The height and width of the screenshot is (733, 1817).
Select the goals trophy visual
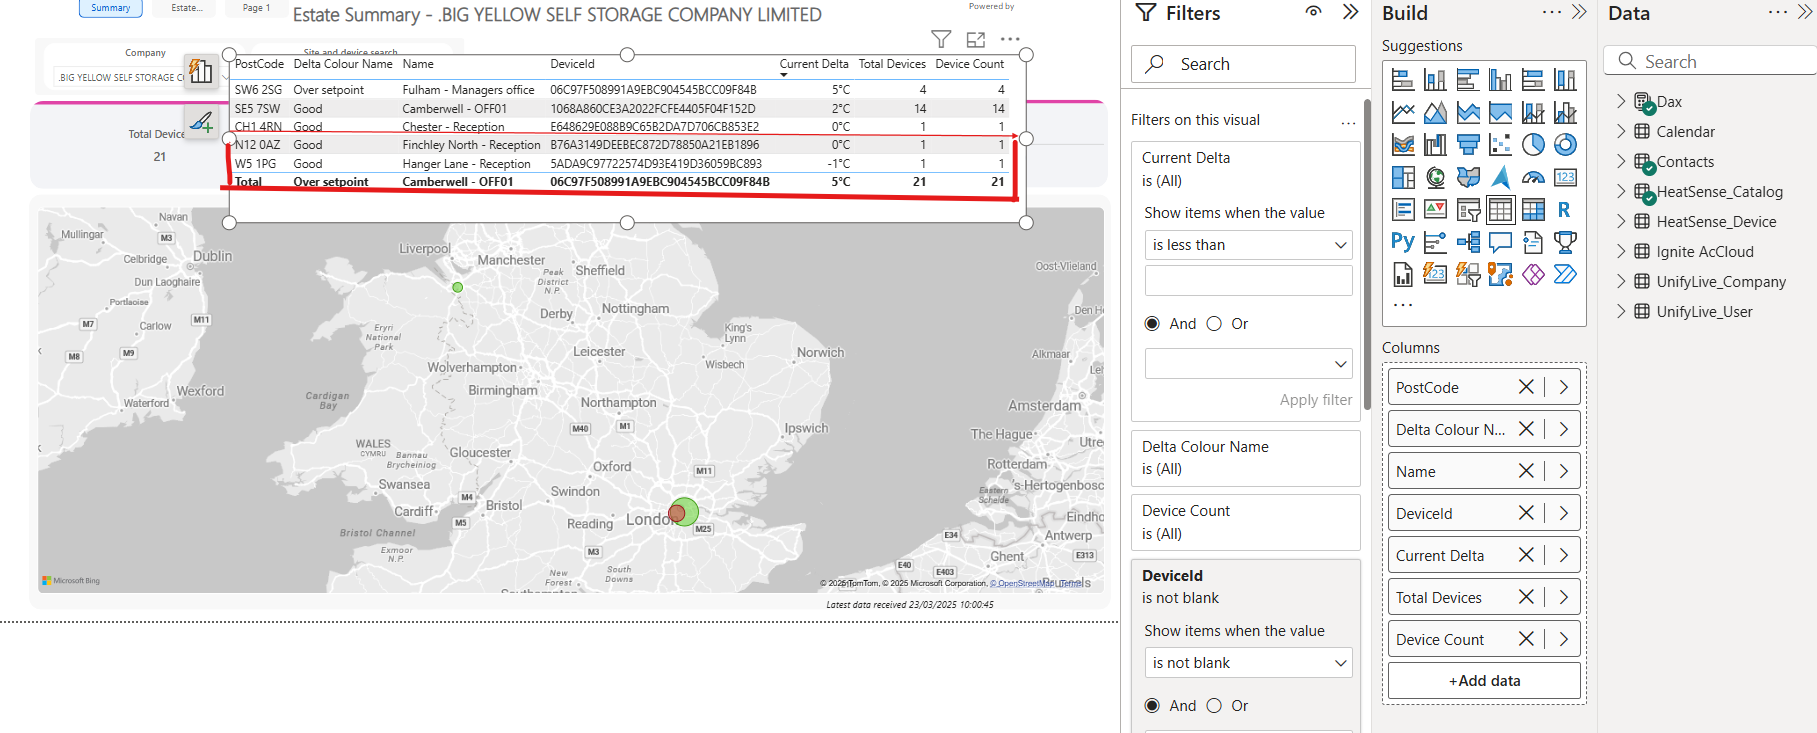pyautogui.click(x=1565, y=242)
